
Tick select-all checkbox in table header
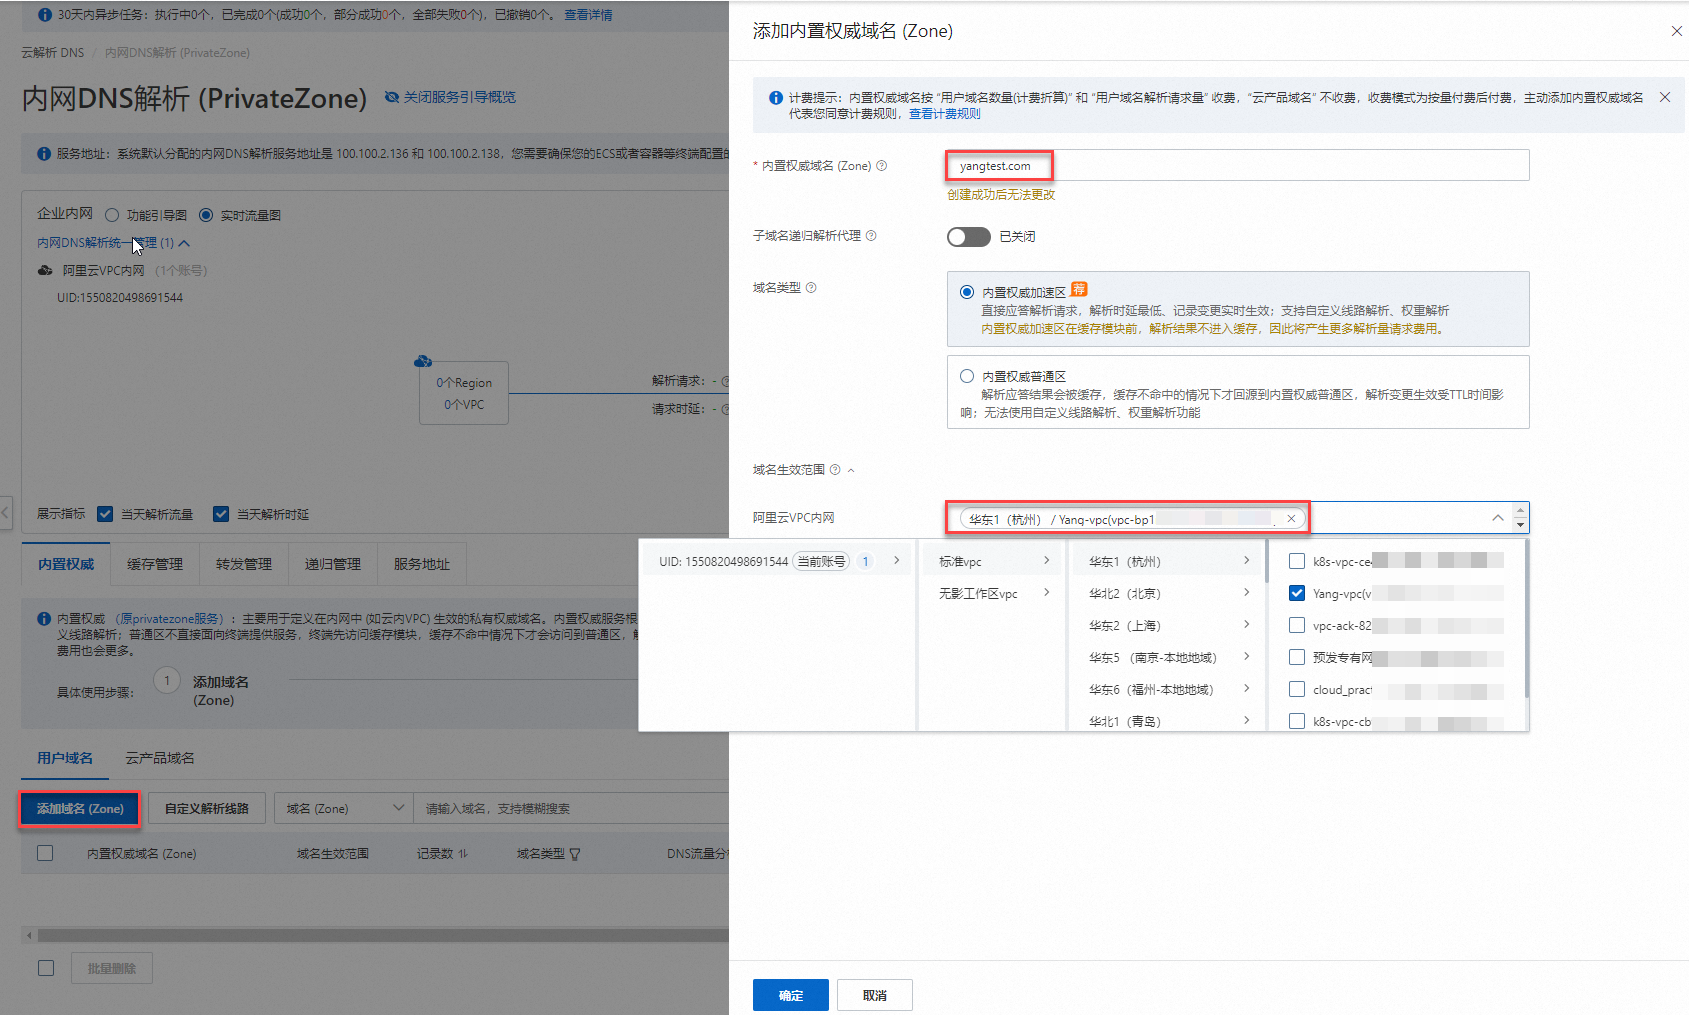click(45, 853)
